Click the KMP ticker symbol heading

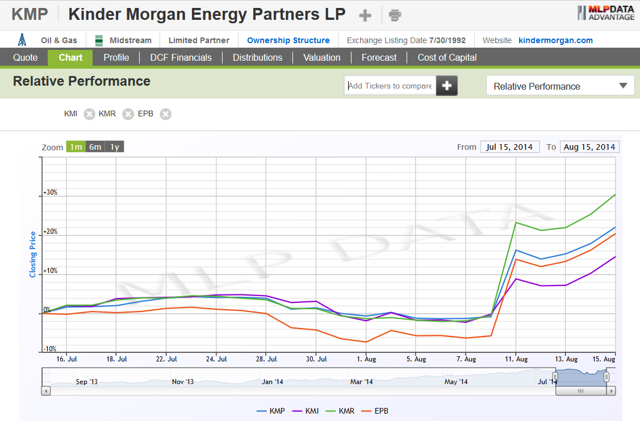pos(29,14)
